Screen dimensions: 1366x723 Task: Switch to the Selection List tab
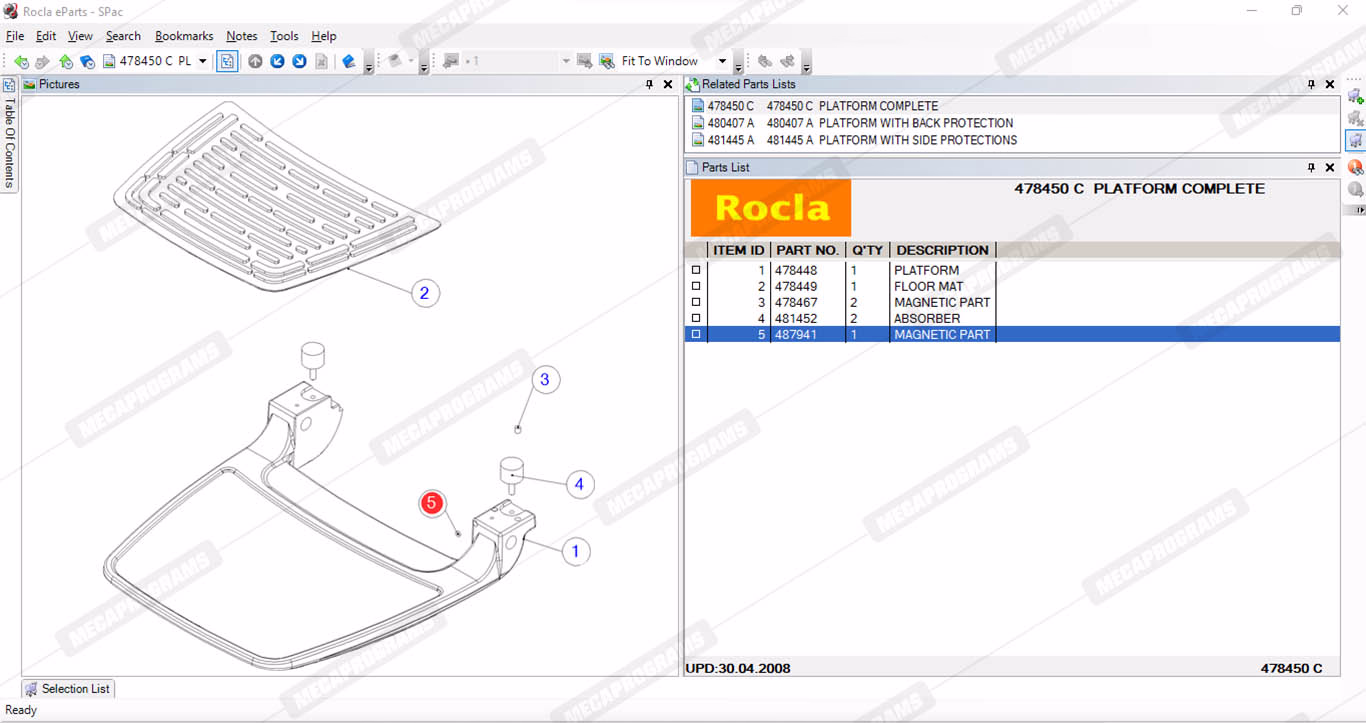pos(68,689)
